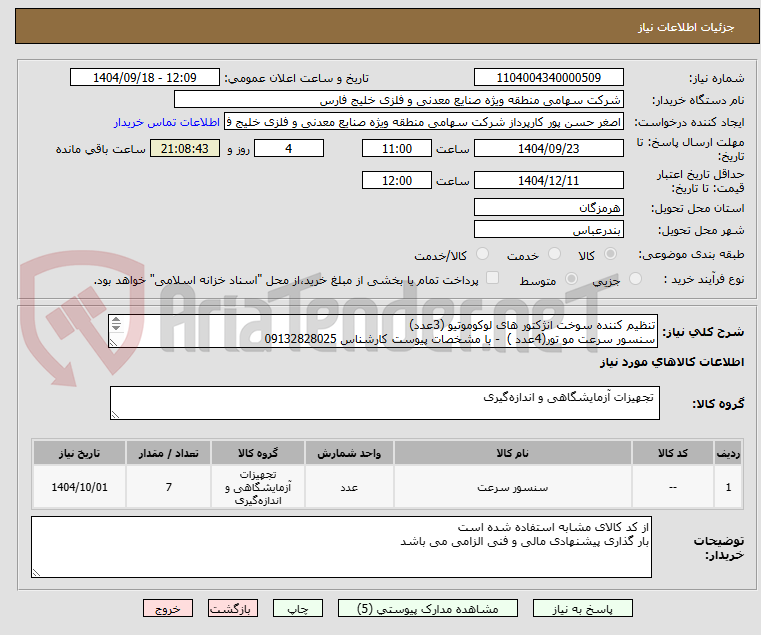Click the چاپ print button
This screenshot has height=635, width=761.
[x=298, y=608]
